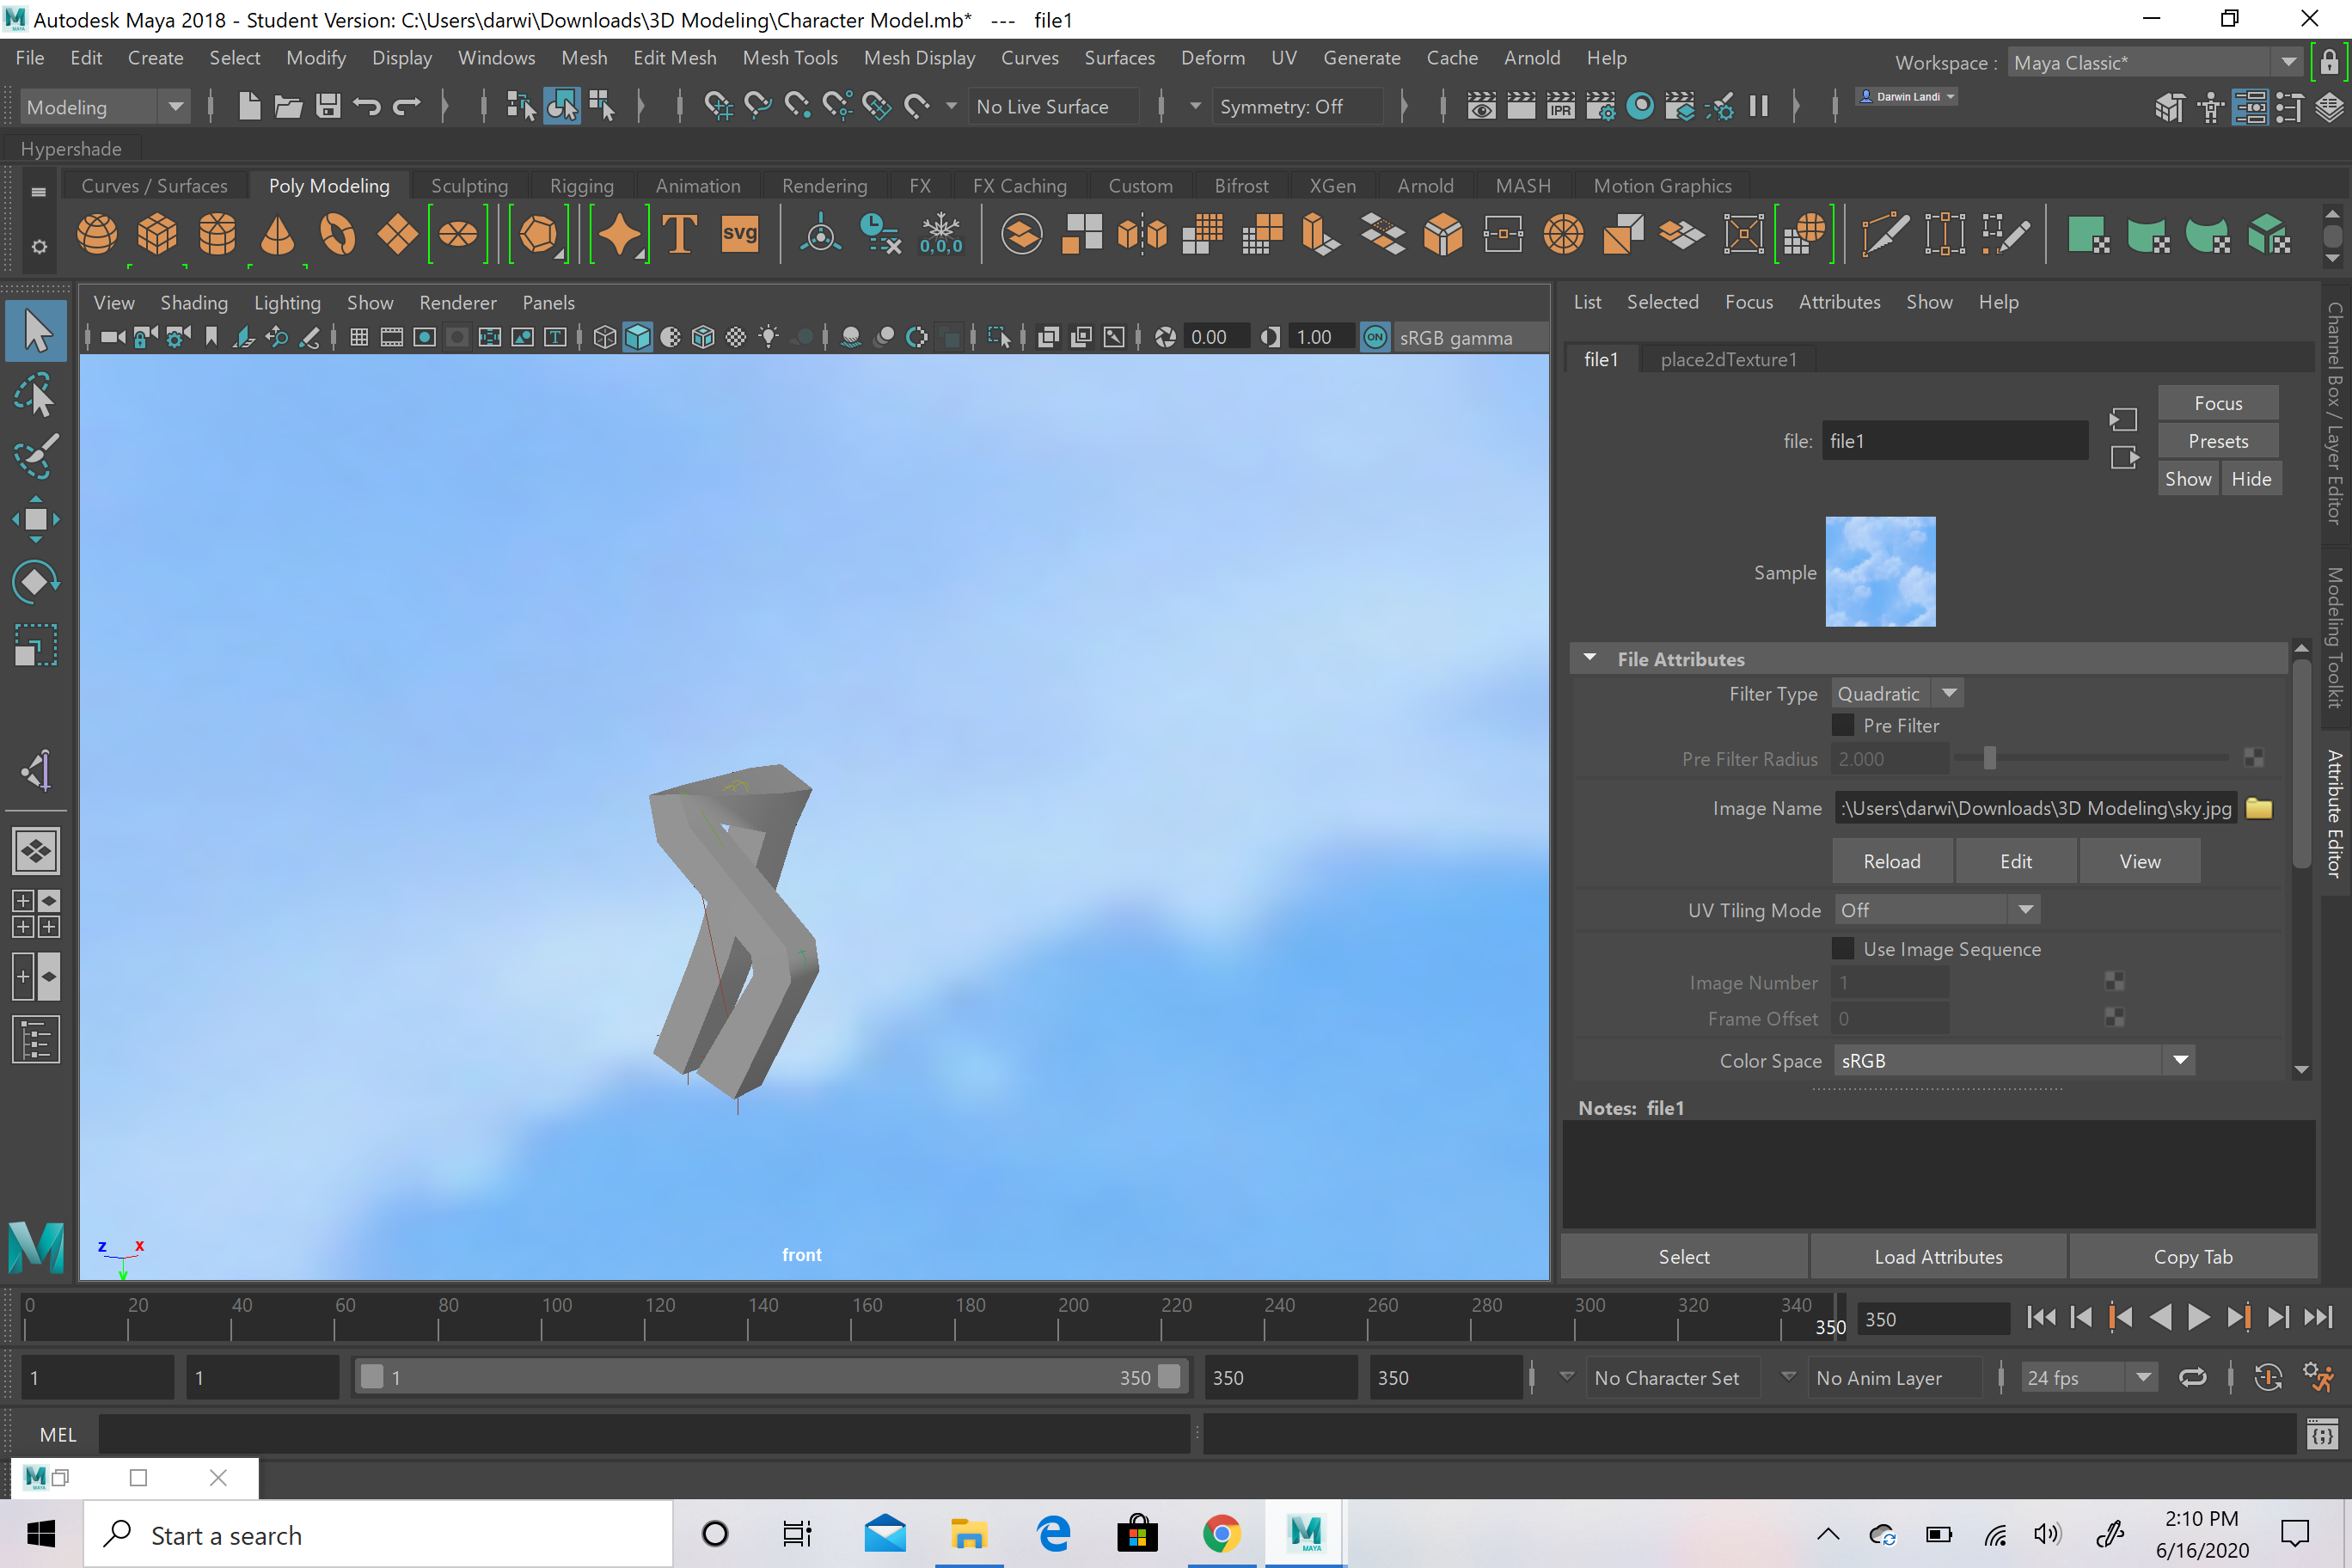
Task: Open folder browser for Image Name
Action: (x=2258, y=808)
